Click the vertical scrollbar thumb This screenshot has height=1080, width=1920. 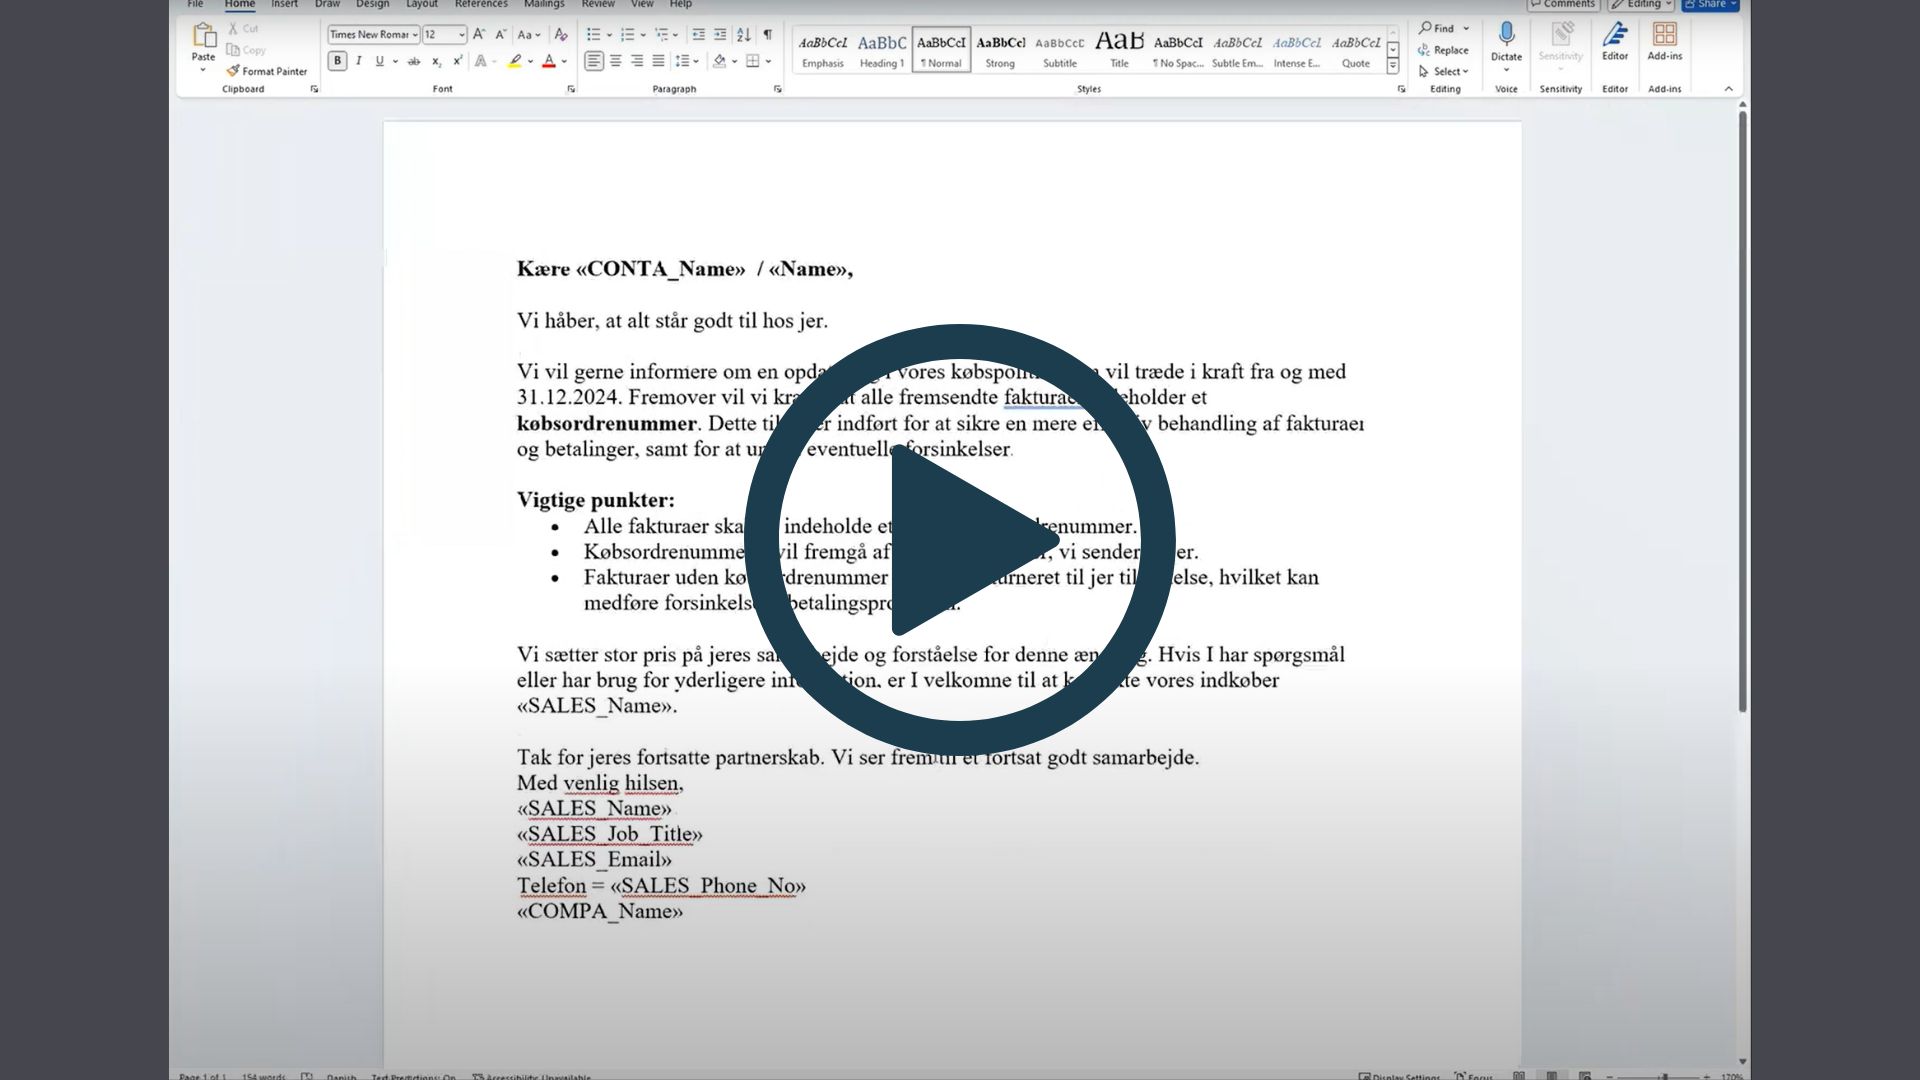coord(1743,411)
